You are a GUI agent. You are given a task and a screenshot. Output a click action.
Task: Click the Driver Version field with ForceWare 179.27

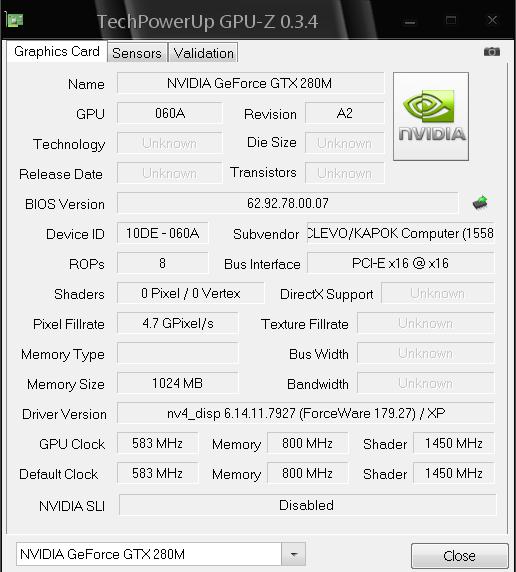[306, 413]
